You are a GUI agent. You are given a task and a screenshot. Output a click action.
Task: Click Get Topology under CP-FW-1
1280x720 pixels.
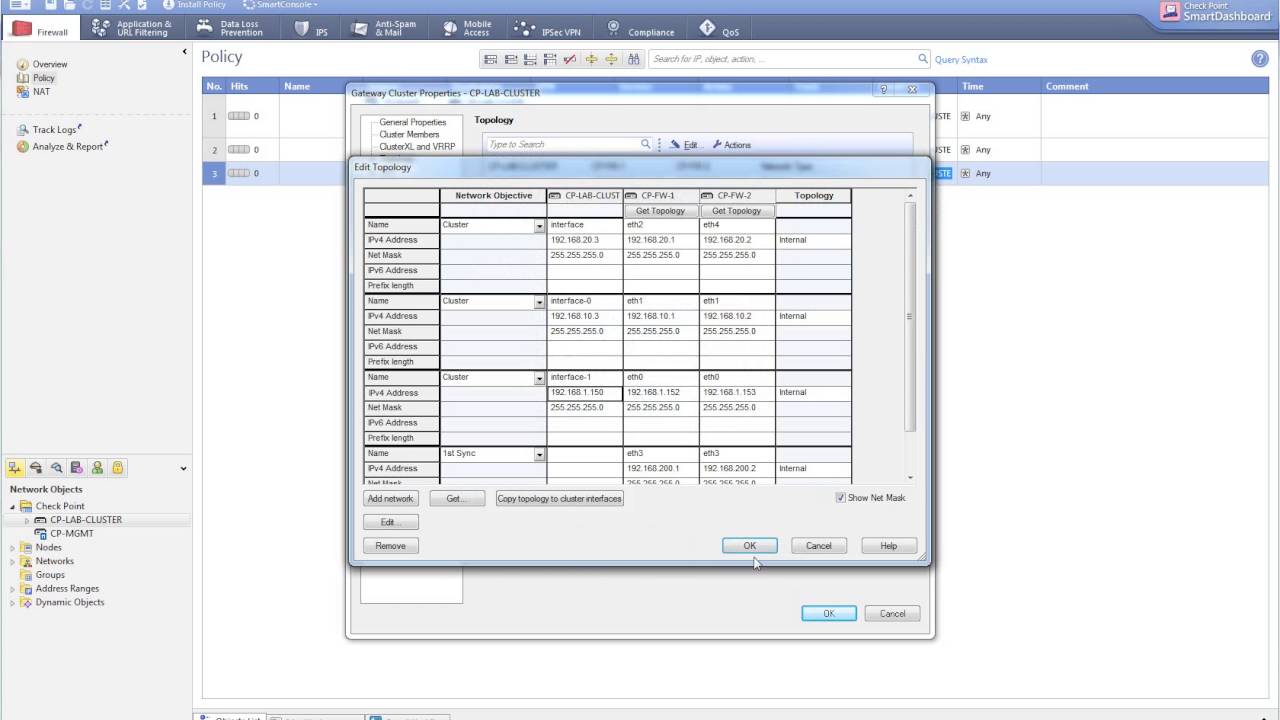[661, 211]
